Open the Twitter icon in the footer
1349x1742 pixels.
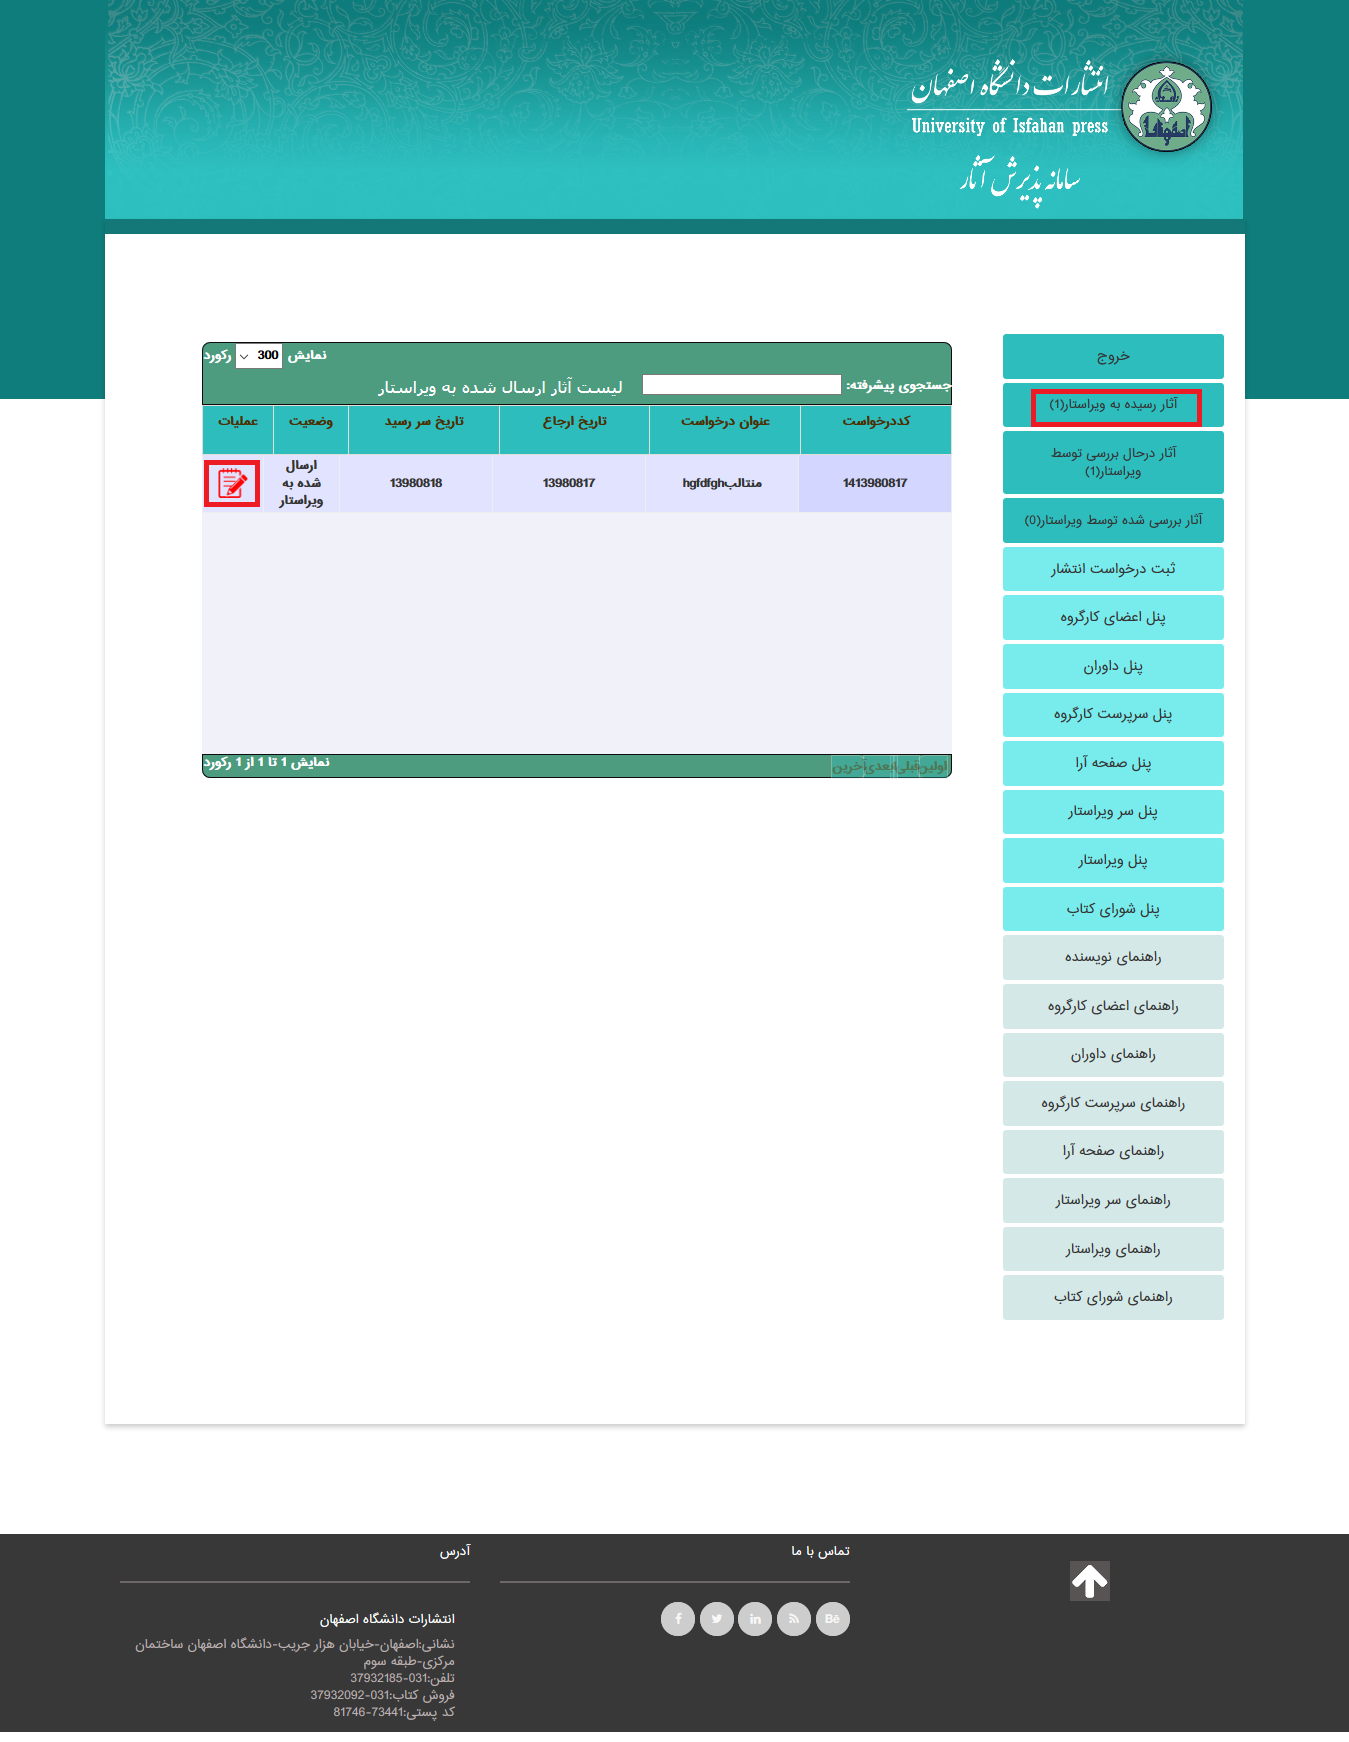pyautogui.click(x=716, y=1619)
